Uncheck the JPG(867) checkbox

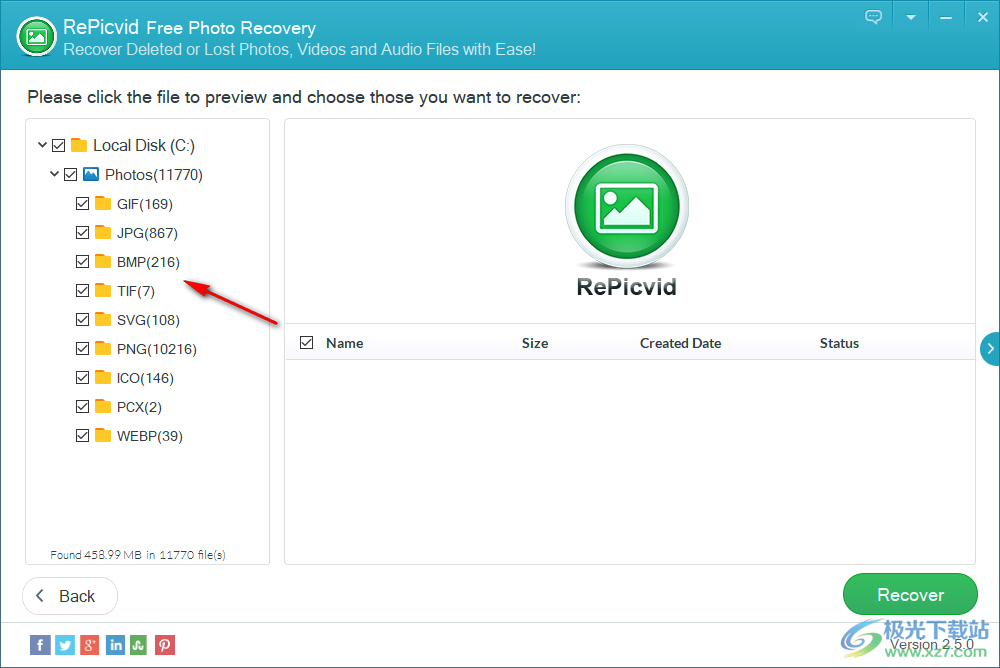[82, 232]
